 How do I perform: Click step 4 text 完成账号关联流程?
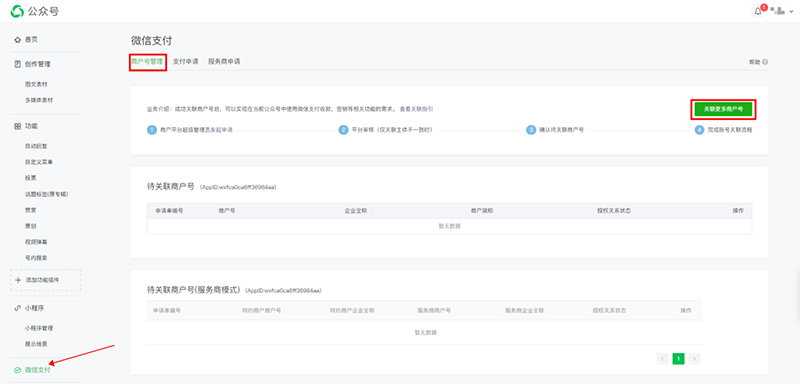(x=730, y=130)
